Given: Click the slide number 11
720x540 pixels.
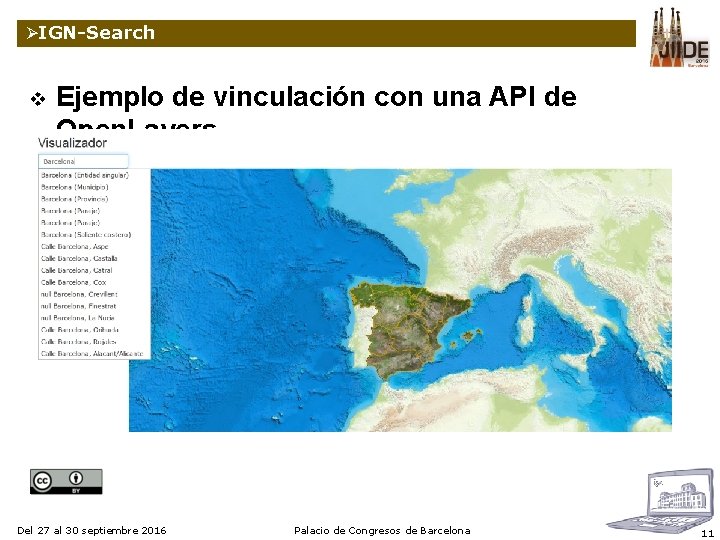Looking at the screenshot, I should click(708, 533).
